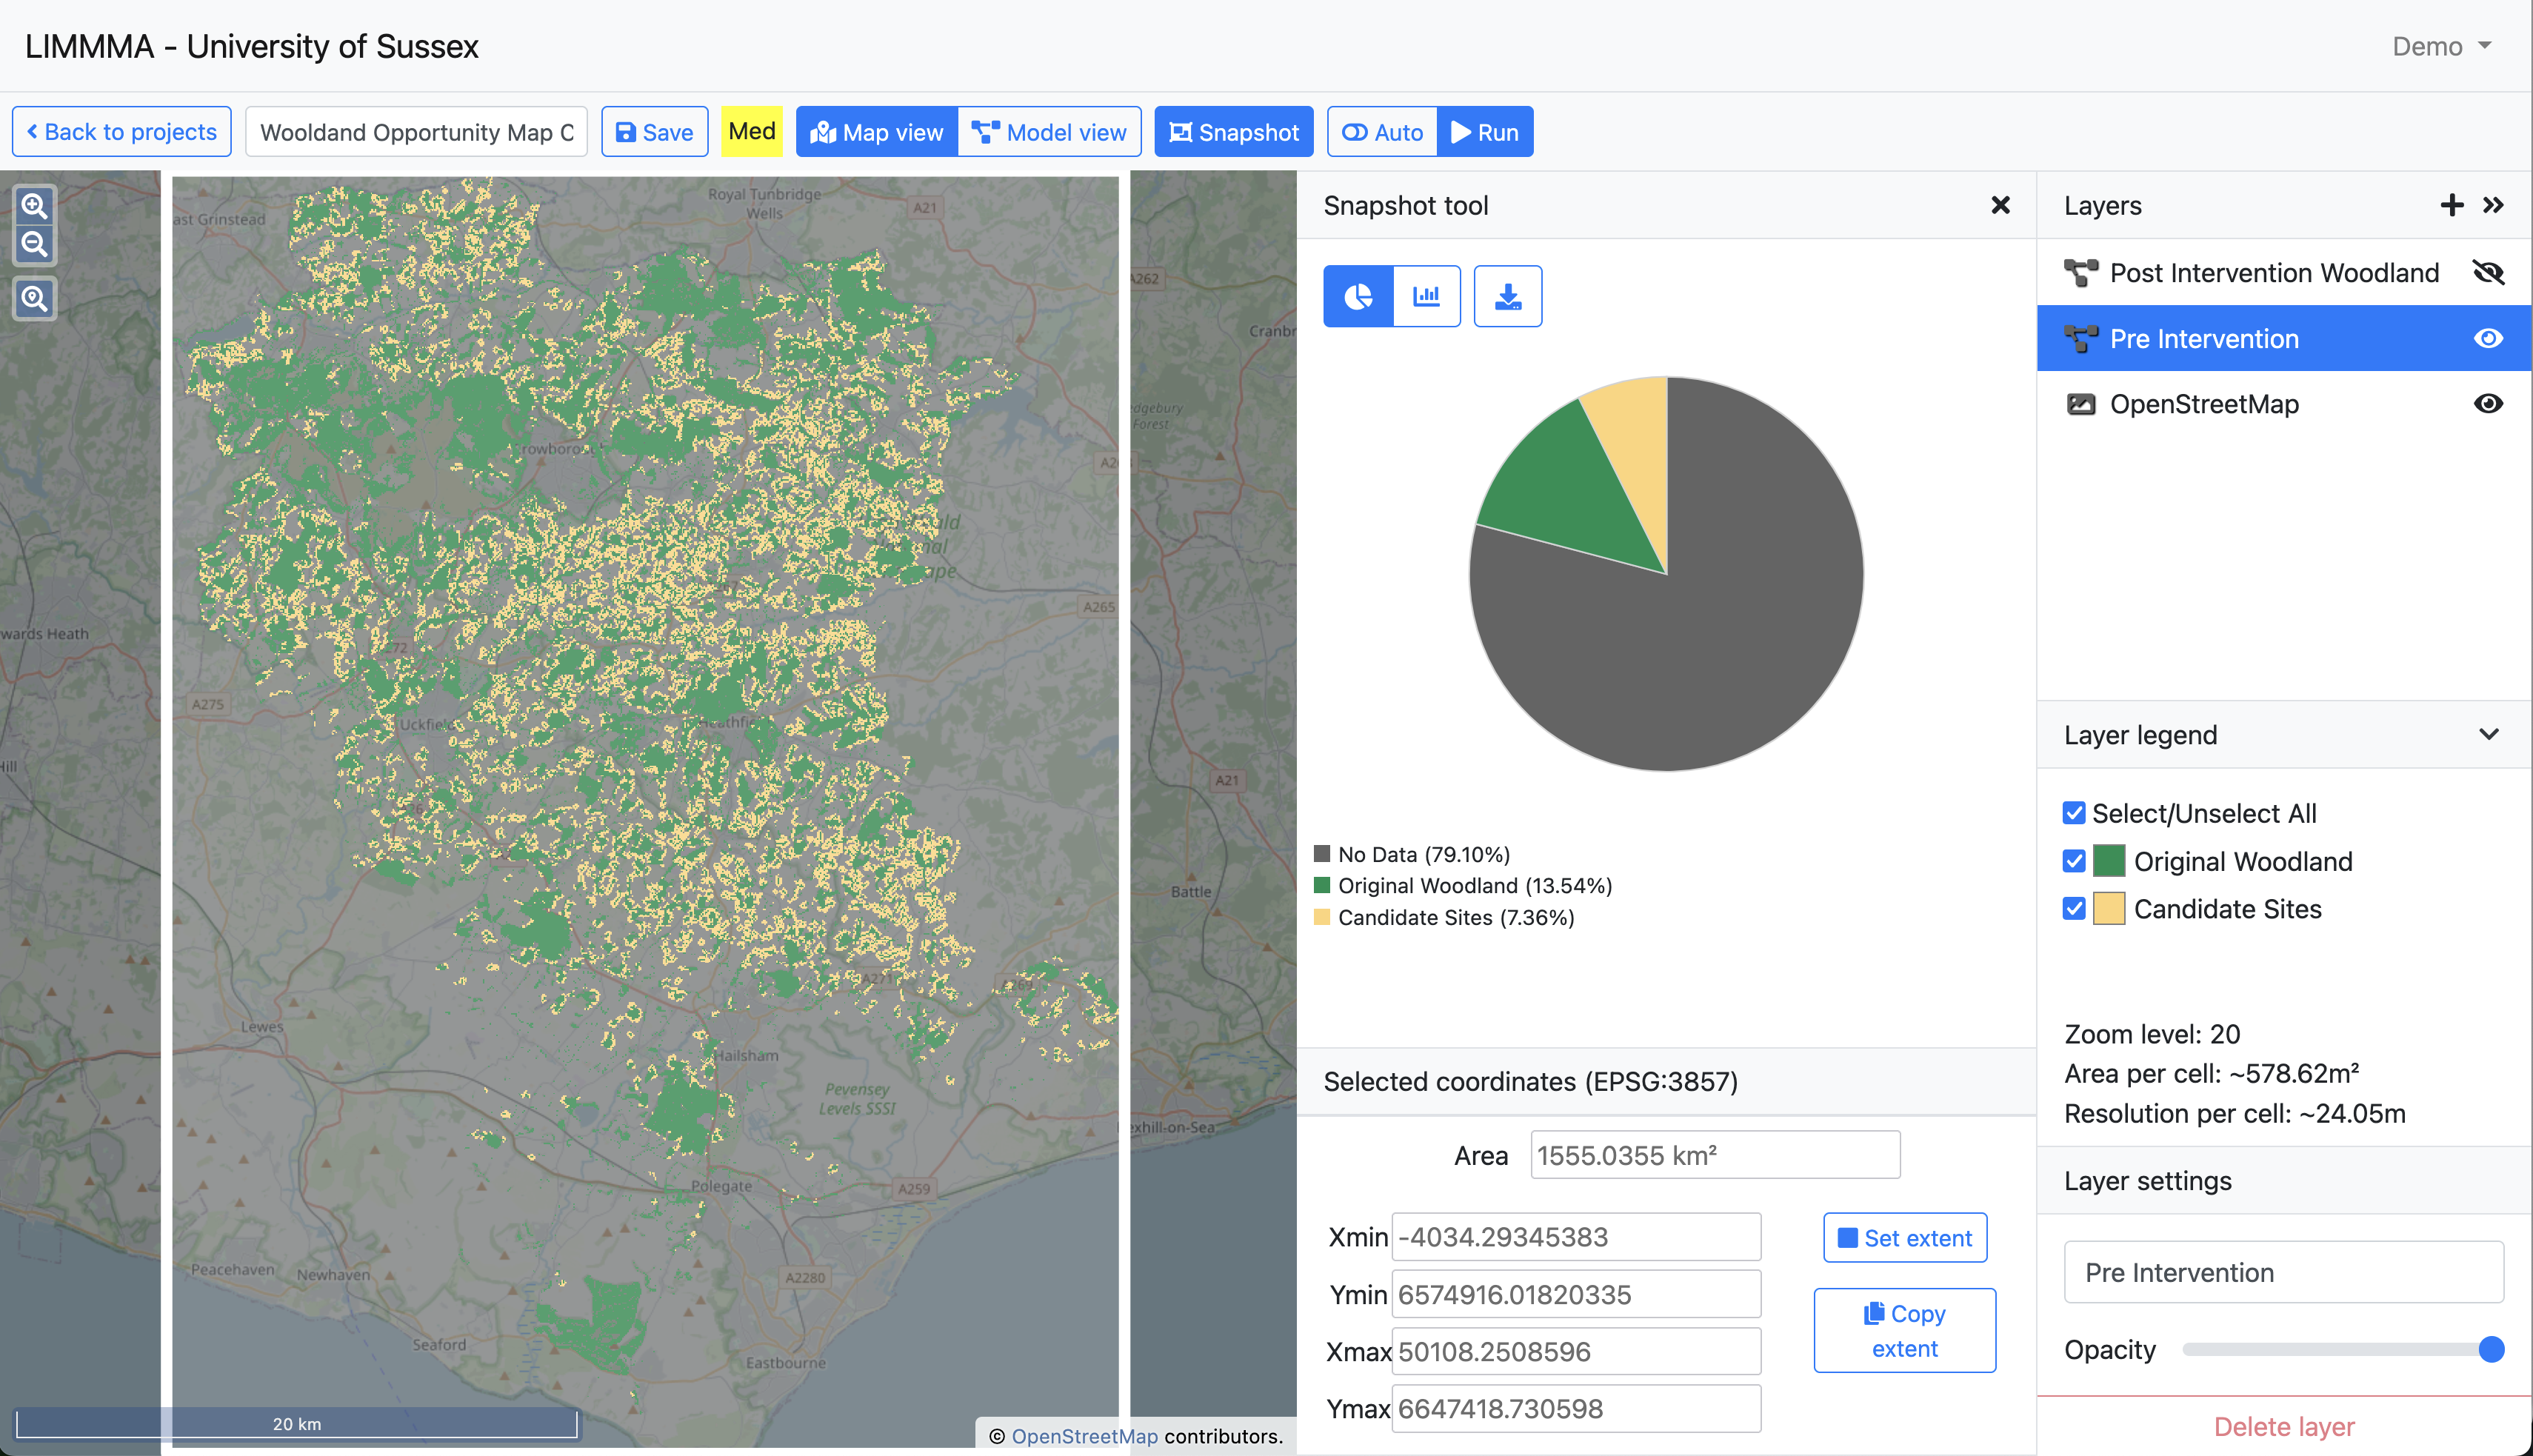Close the Snapshot tool panel

pos(2000,205)
